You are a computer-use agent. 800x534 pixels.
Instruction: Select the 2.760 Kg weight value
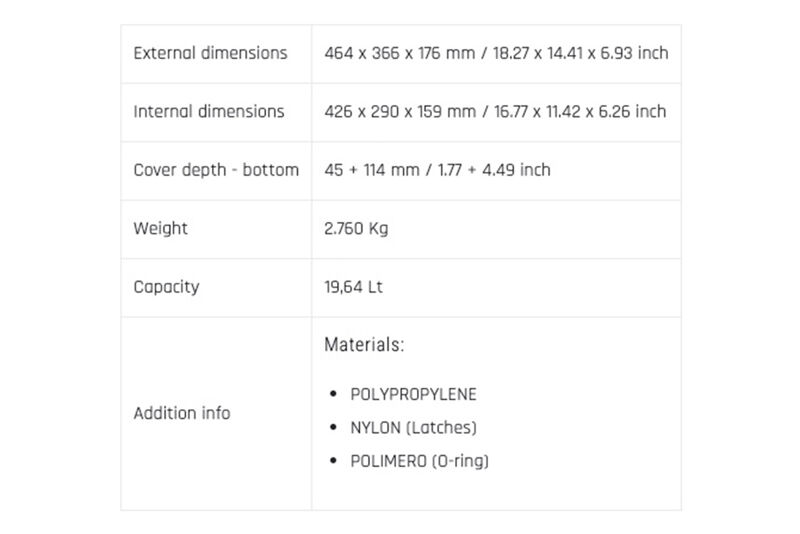(x=356, y=228)
